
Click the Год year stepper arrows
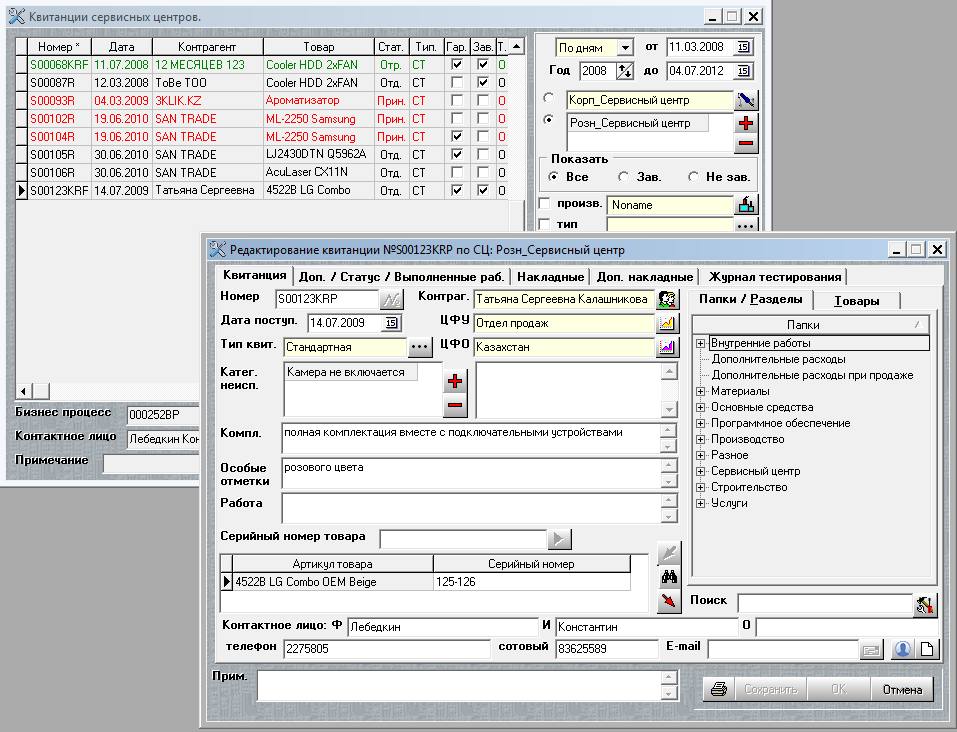(x=624, y=71)
